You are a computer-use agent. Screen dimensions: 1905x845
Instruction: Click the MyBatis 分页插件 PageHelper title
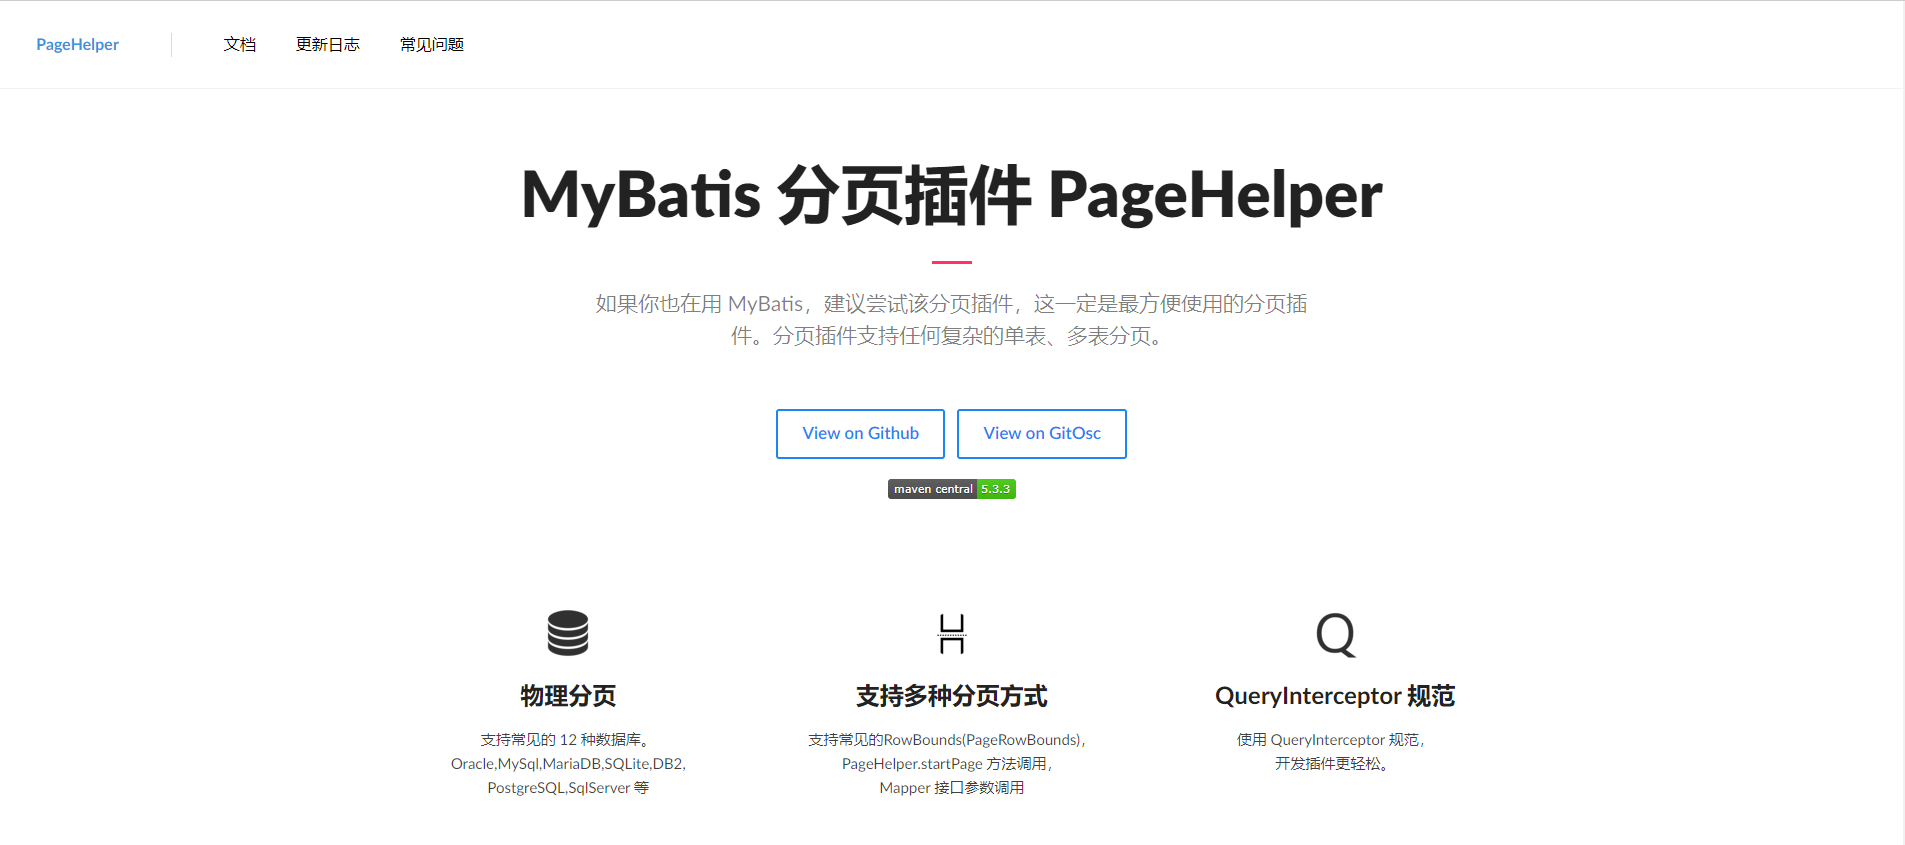click(x=952, y=194)
